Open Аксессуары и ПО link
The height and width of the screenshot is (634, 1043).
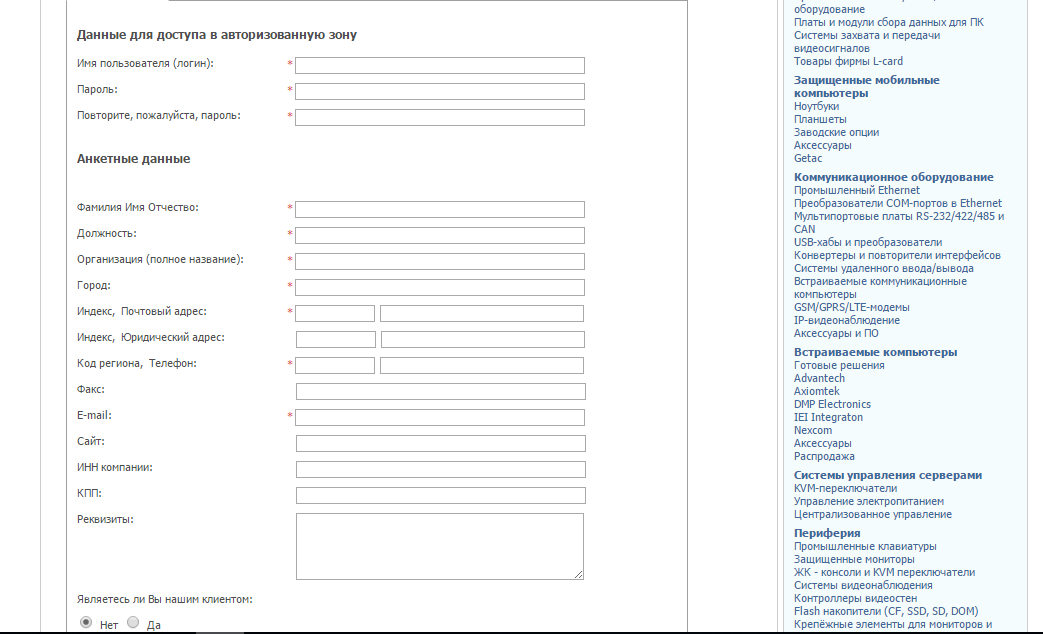[x=836, y=333]
